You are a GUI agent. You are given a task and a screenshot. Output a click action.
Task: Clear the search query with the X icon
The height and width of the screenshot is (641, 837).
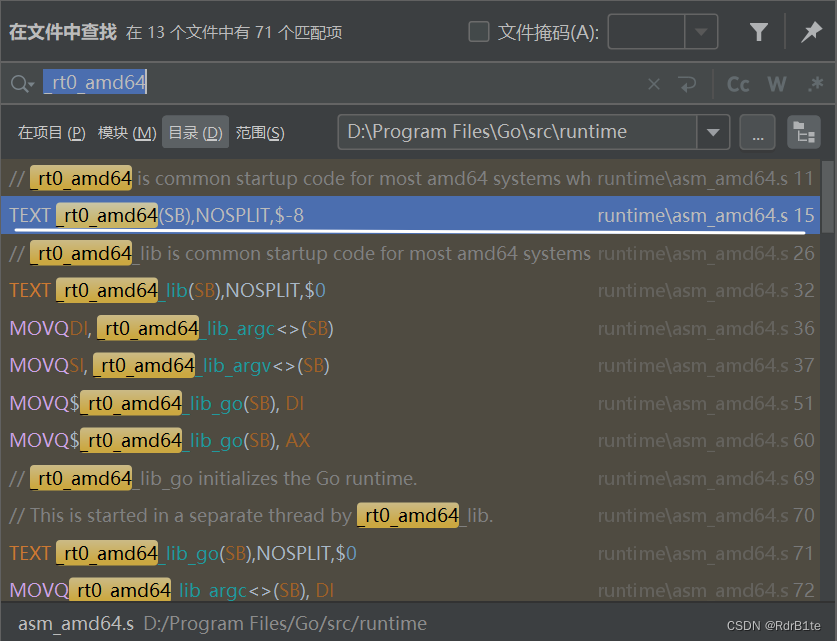[x=654, y=84]
